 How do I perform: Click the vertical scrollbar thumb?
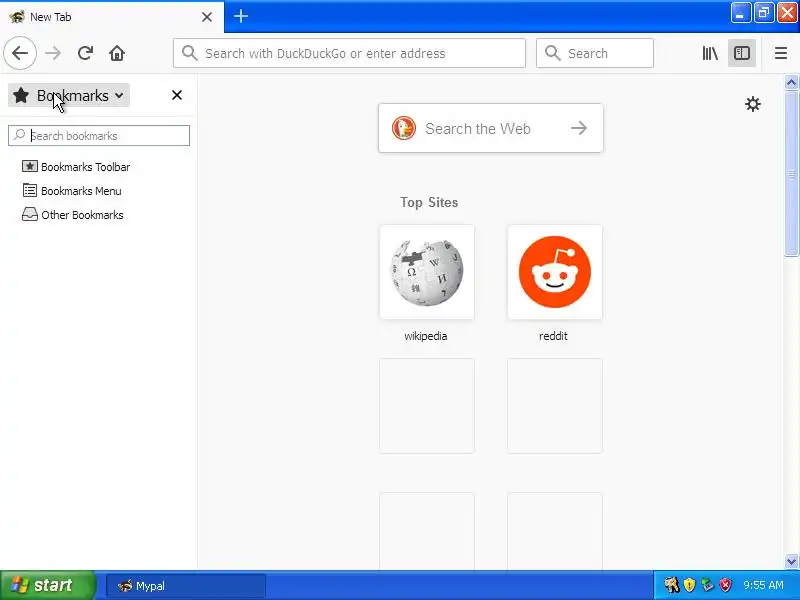791,173
